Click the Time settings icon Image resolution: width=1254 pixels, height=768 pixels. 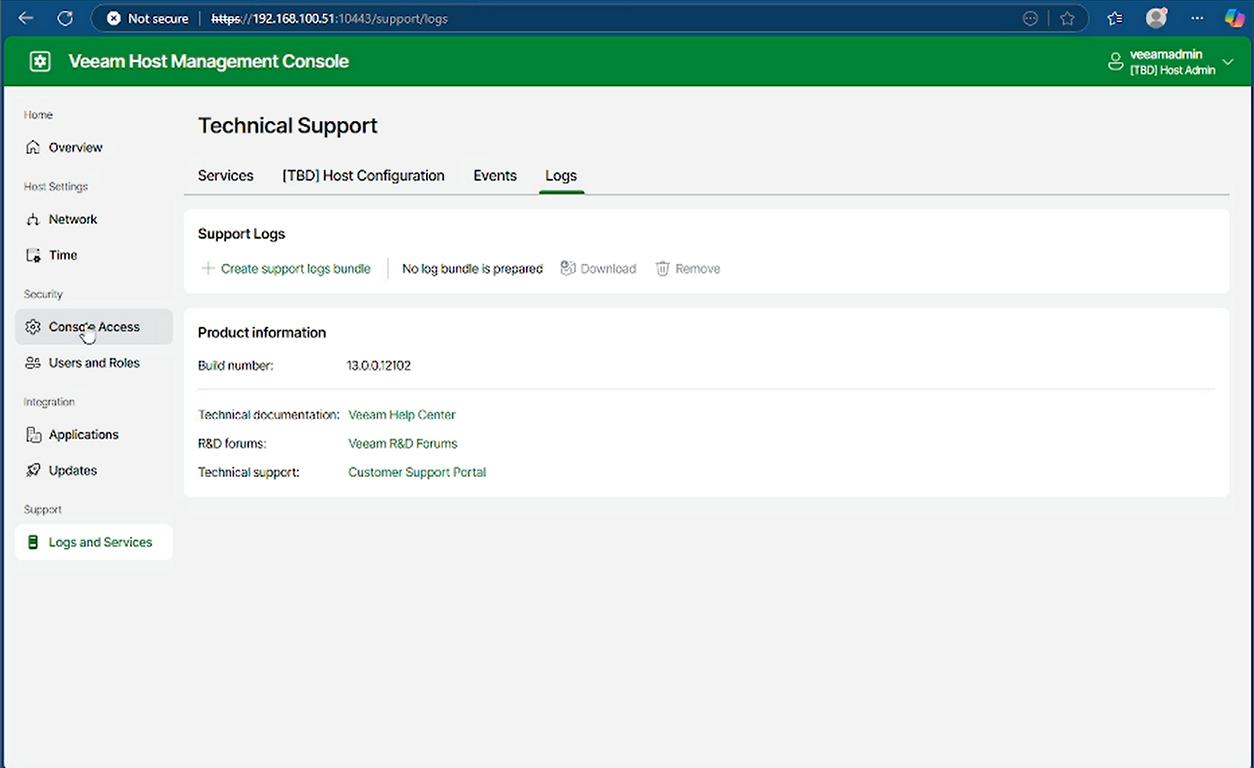(x=33, y=255)
